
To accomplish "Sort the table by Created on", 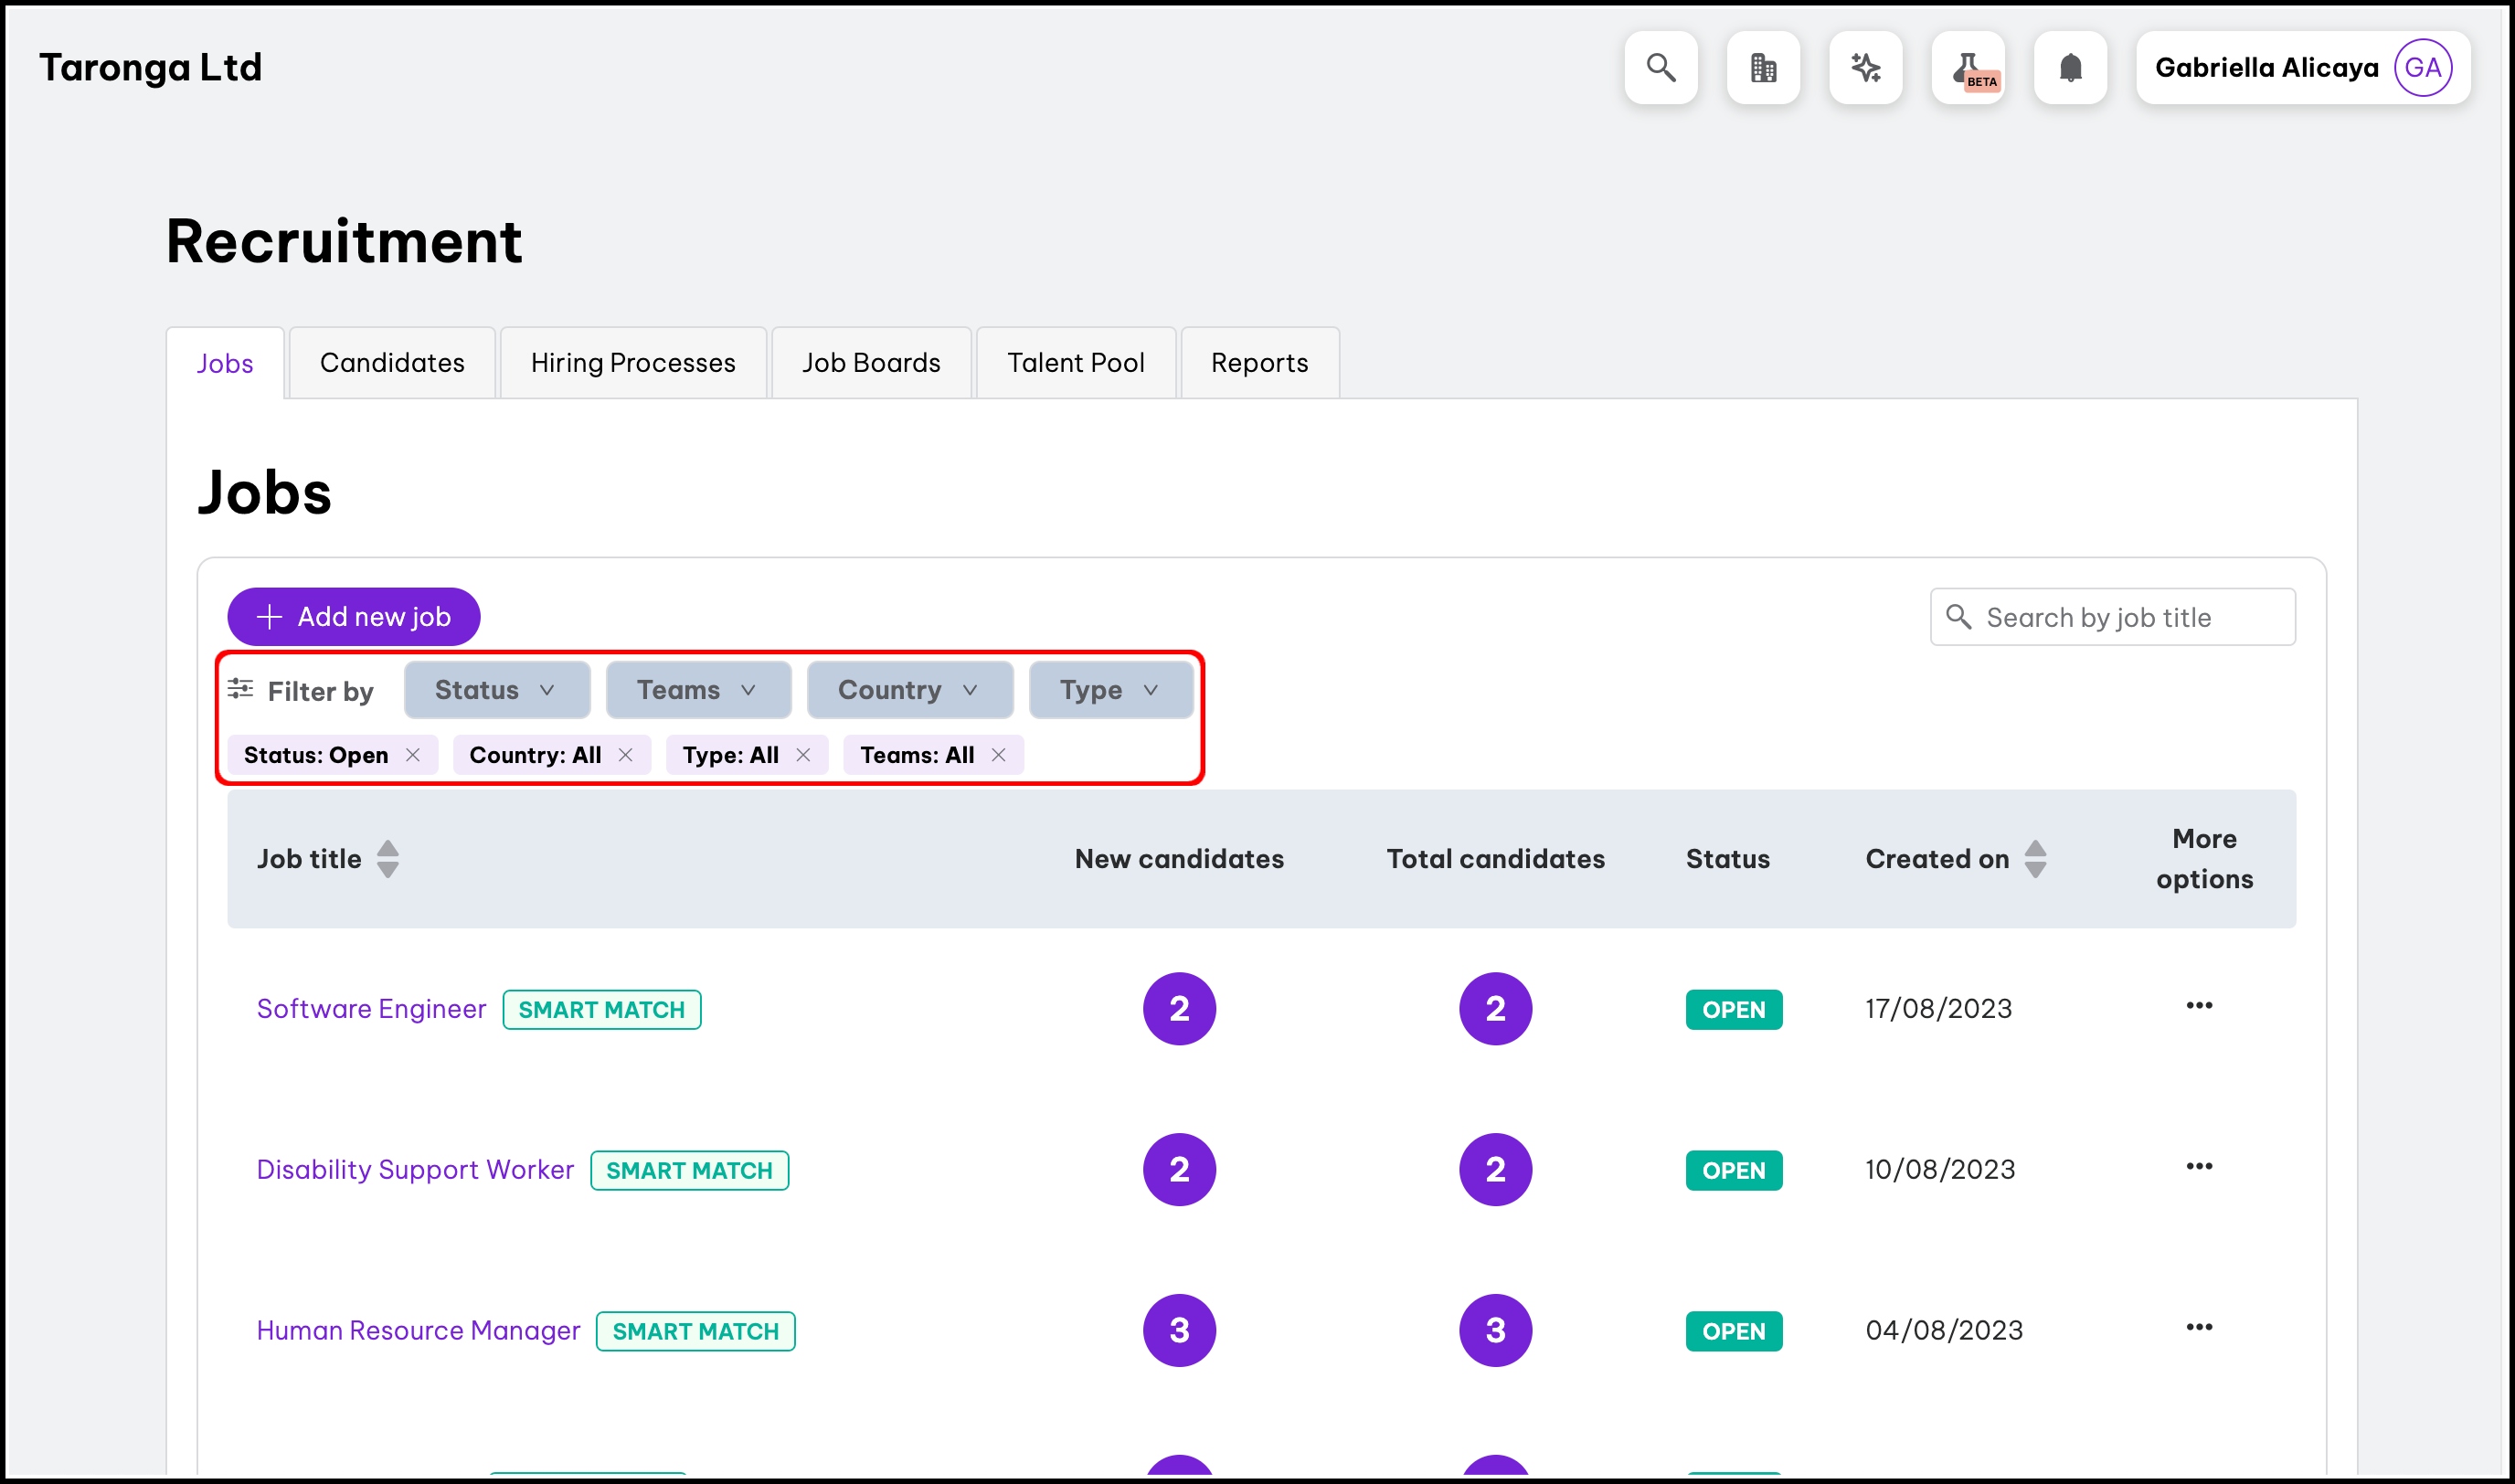I will [2034, 859].
